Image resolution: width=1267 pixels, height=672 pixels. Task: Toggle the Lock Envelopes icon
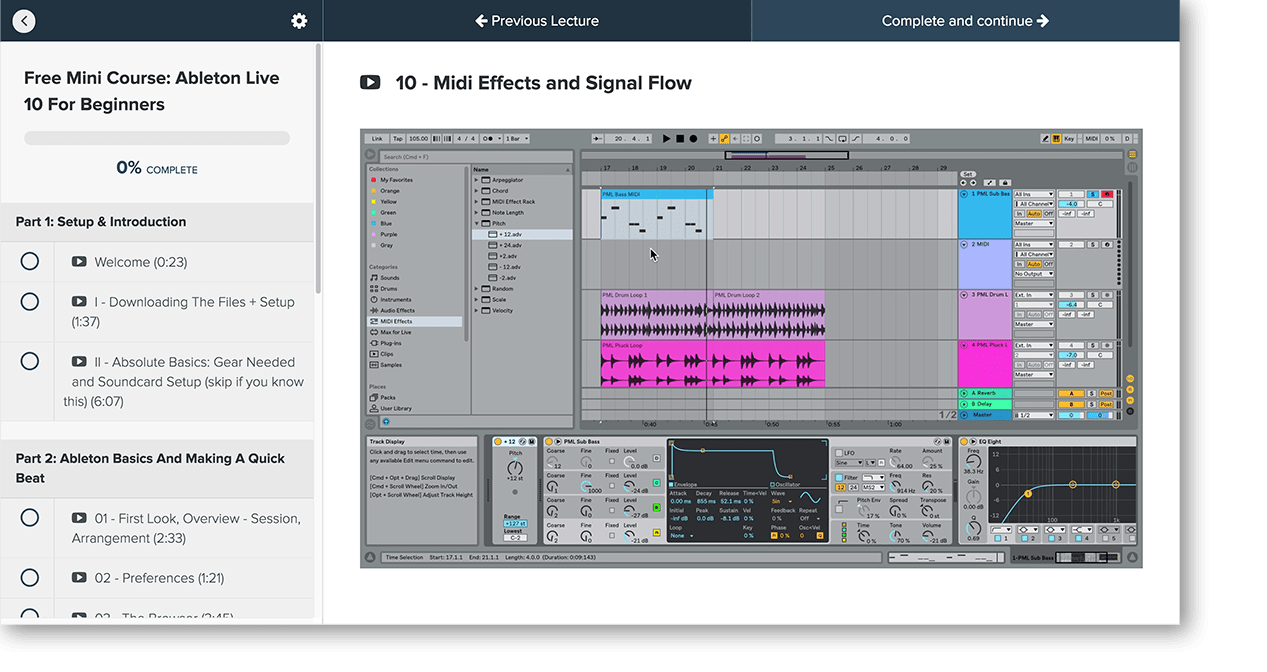pos(1005,183)
